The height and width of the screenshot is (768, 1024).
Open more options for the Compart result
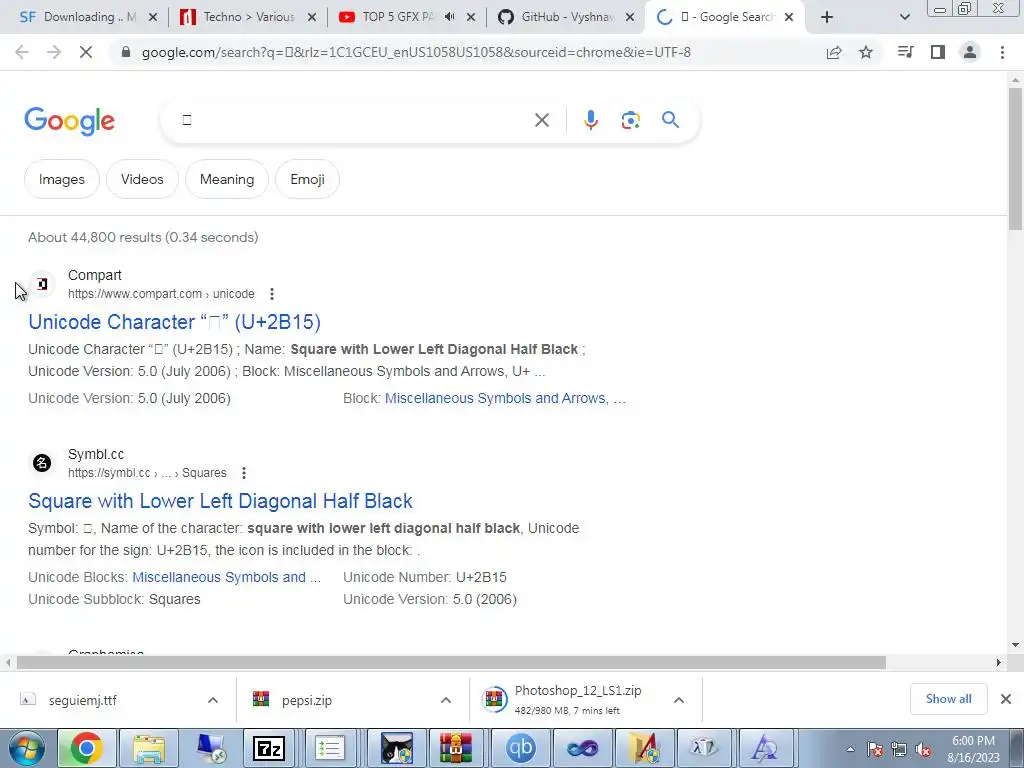click(x=272, y=295)
